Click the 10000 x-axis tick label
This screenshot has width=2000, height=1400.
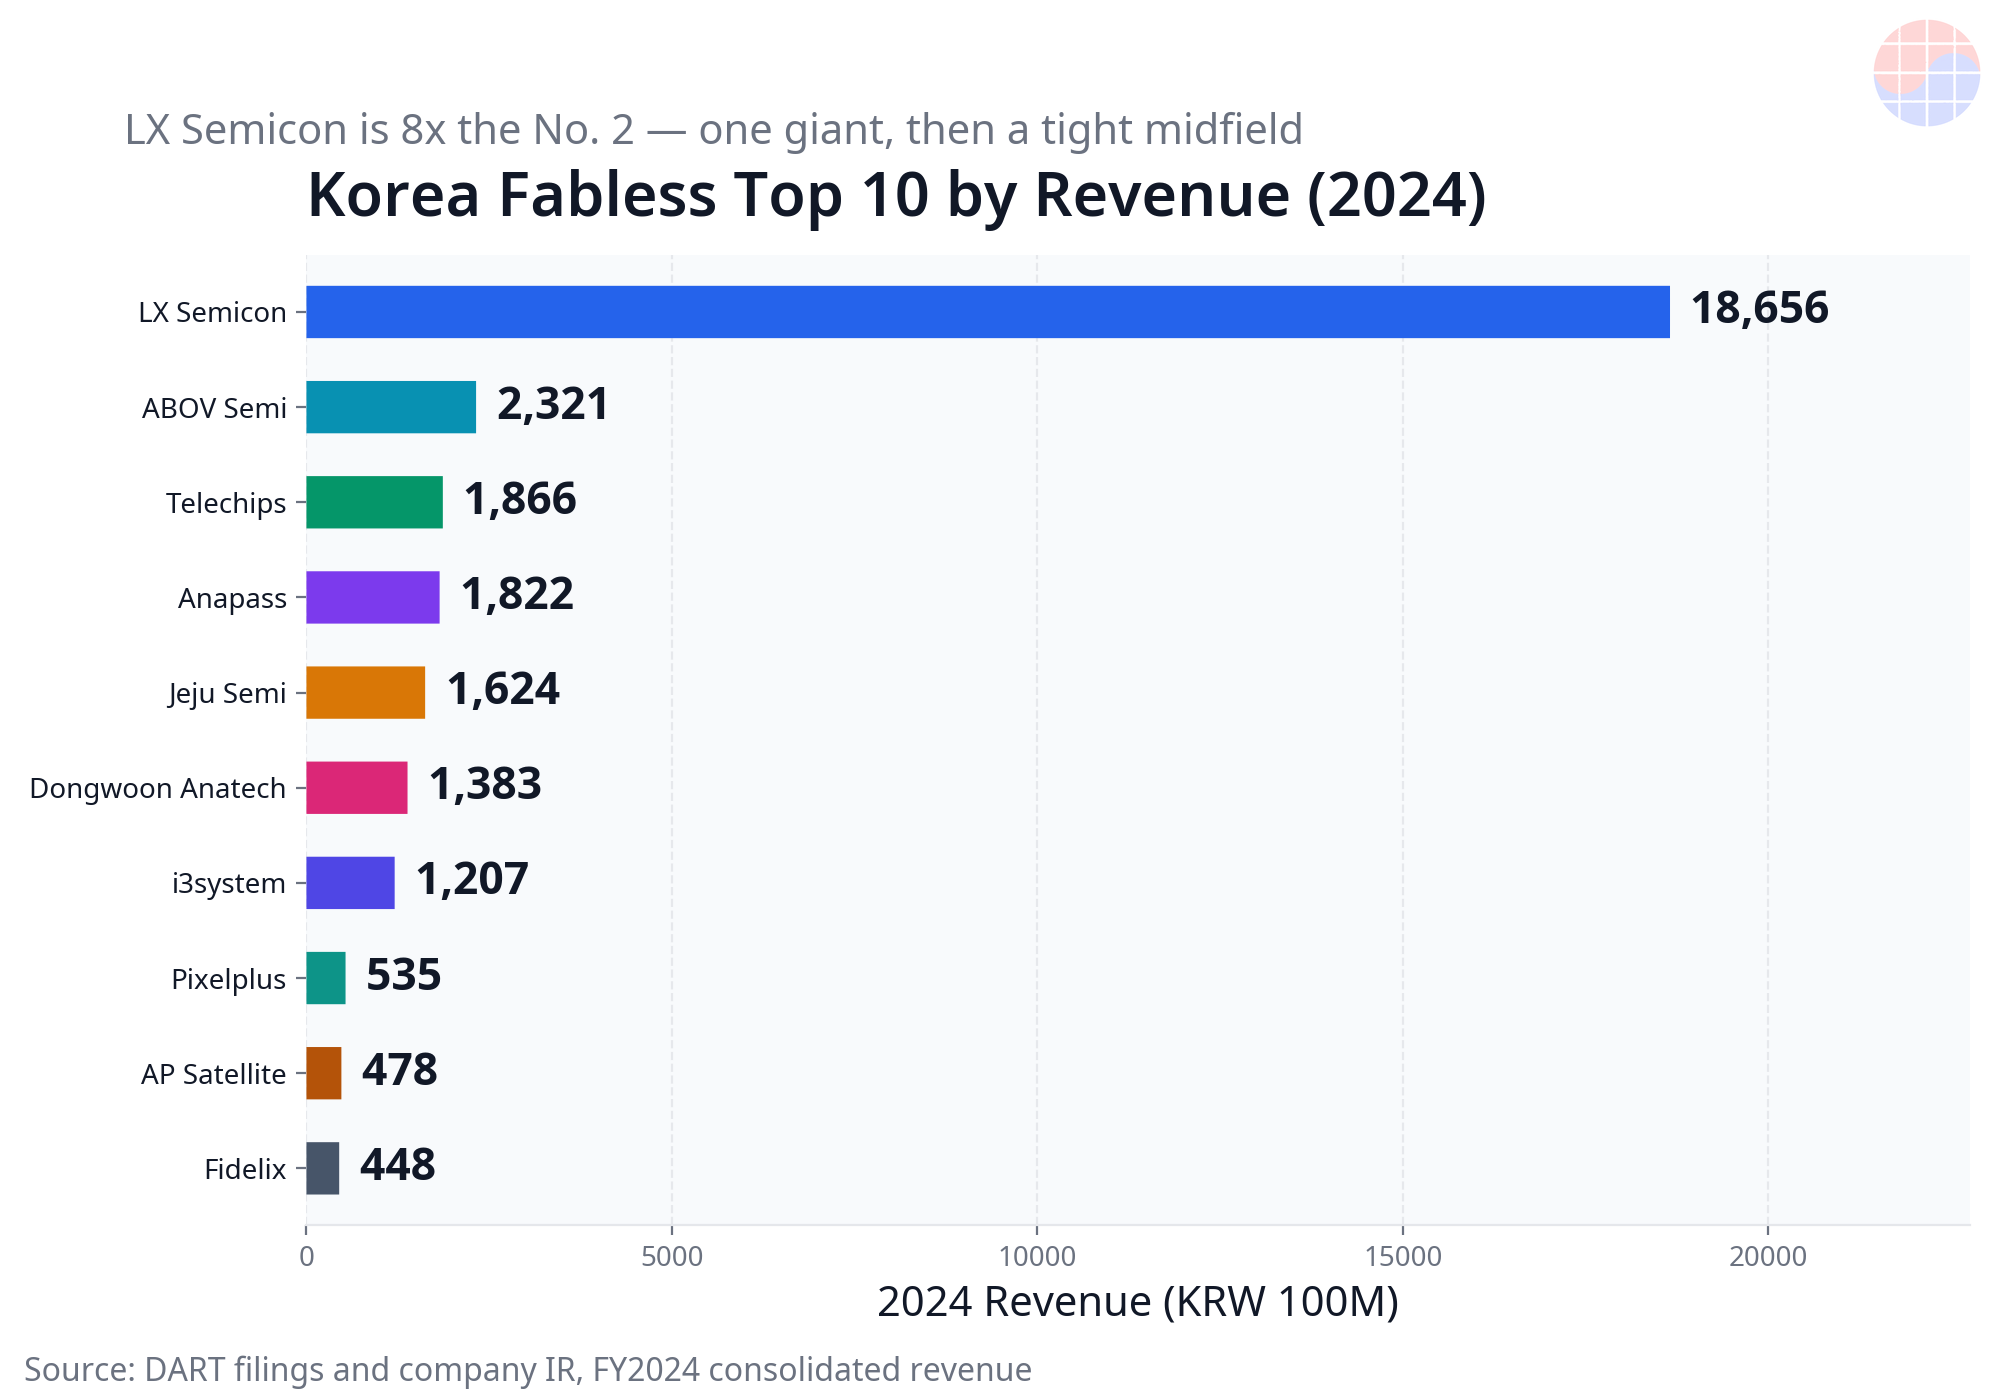1037,1257
